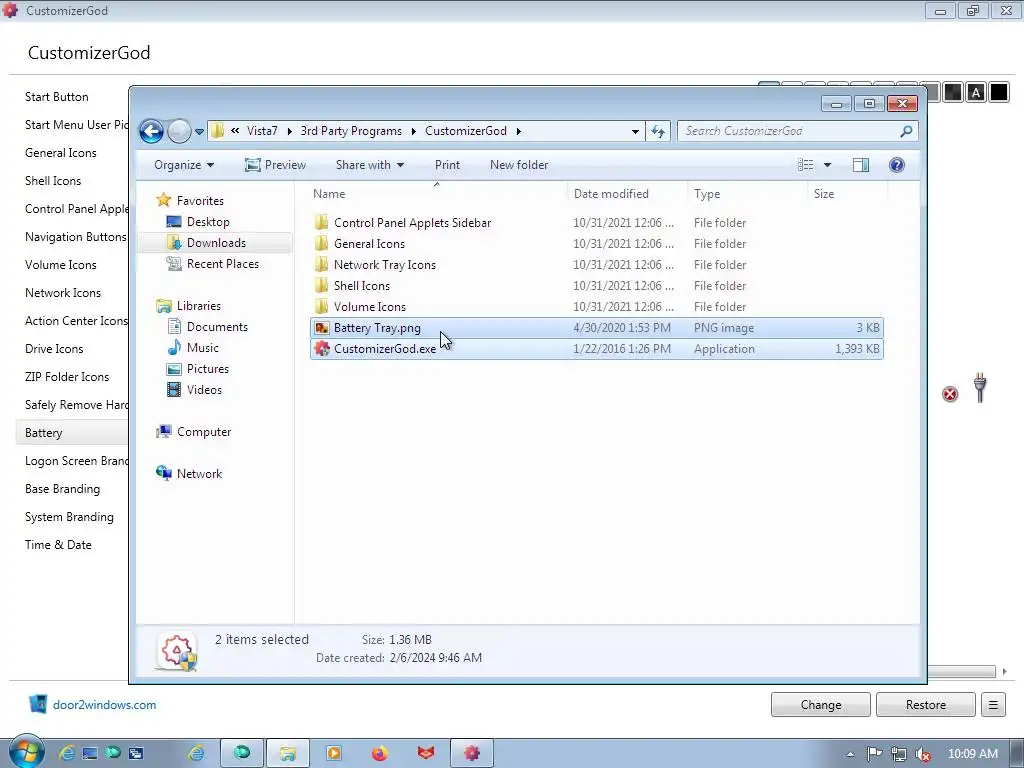This screenshot has width=1024, height=768.
Task: Expand the CustomizerGod breadcrumb arrow
Action: coord(519,131)
